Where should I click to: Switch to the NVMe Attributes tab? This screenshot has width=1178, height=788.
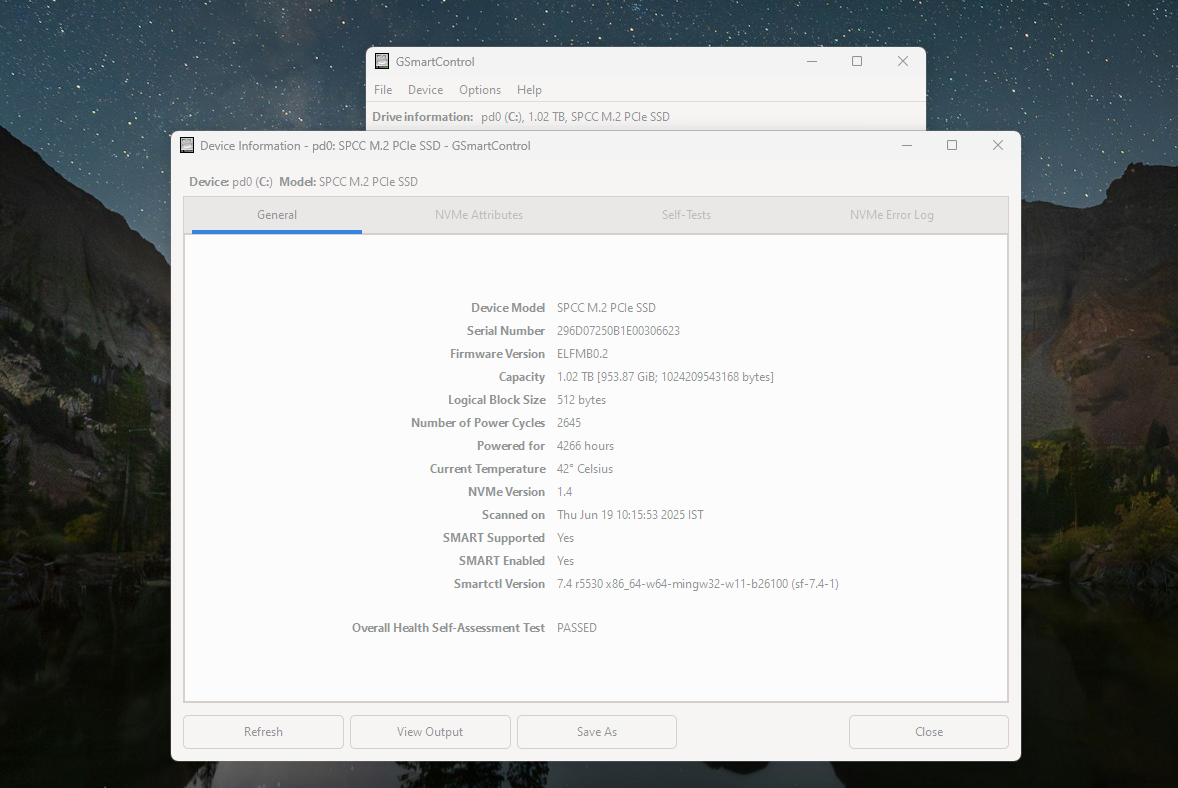click(479, 215)
